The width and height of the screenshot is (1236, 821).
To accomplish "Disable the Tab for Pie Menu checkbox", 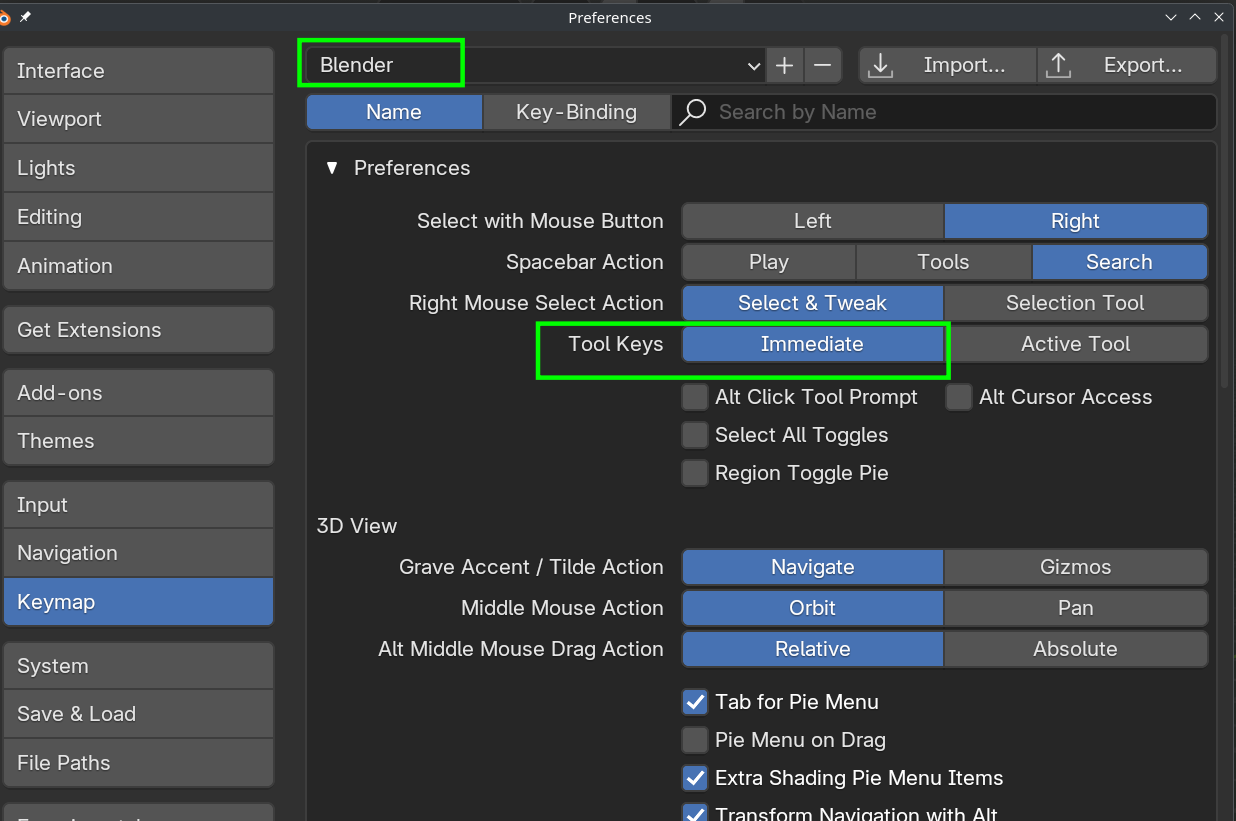I will [x=695, y=702].
